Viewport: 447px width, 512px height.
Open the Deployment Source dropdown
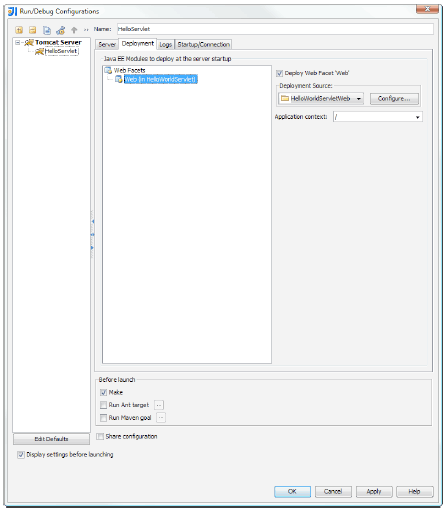point(321,99)
